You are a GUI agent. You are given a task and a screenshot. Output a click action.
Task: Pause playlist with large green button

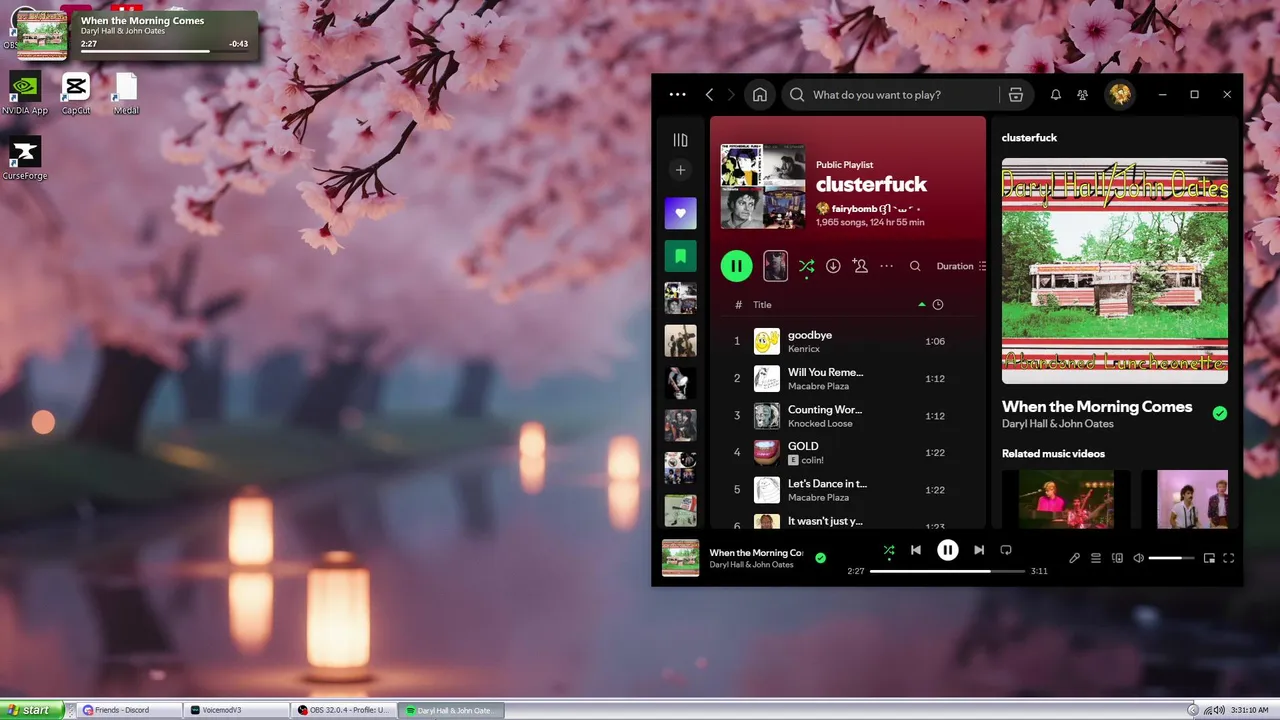pos(737,266)
